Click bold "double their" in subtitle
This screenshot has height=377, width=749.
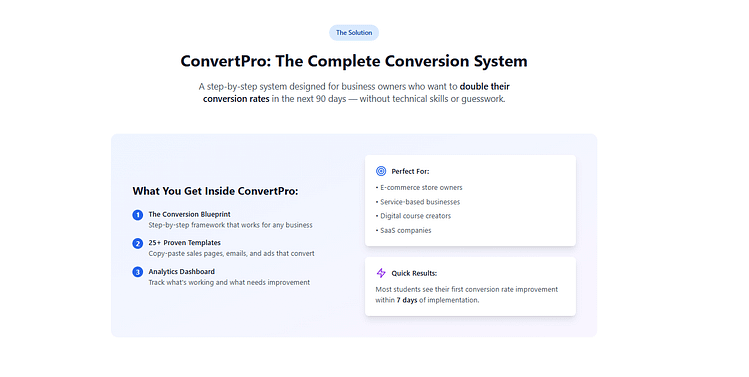[484, 86]
